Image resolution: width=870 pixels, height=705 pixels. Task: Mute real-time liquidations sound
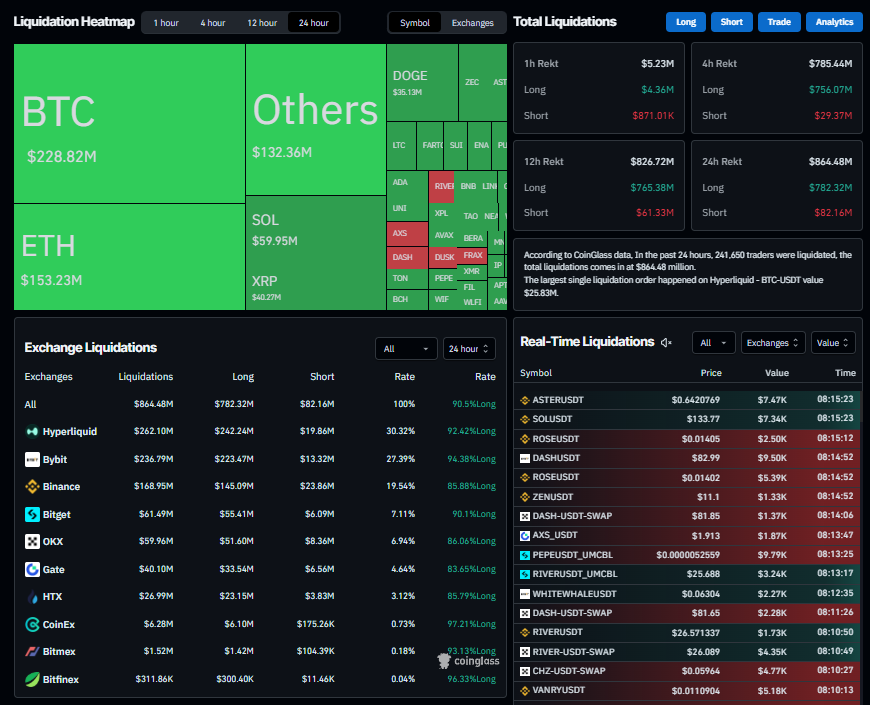point(667,342)
